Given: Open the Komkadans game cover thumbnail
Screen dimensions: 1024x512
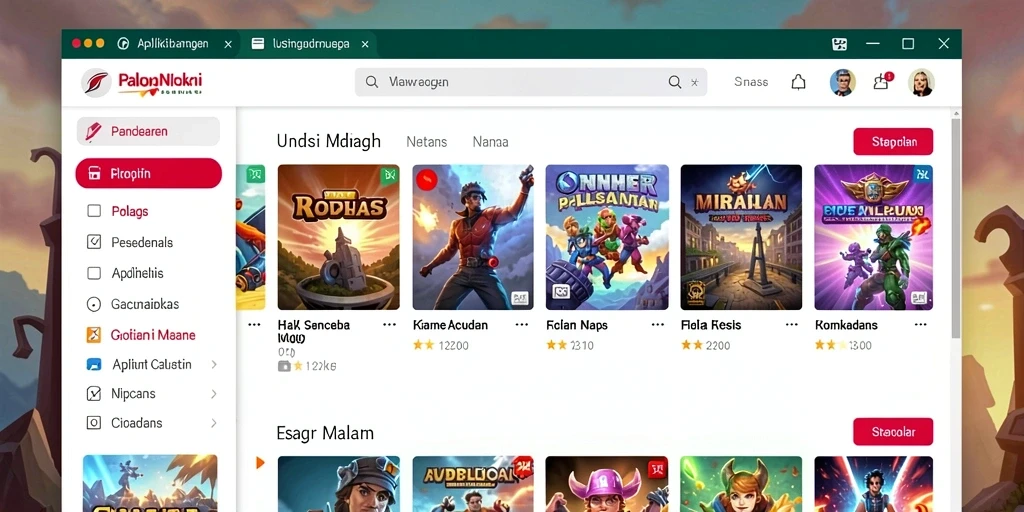Looking at the screenshot, I should (873, 237).
